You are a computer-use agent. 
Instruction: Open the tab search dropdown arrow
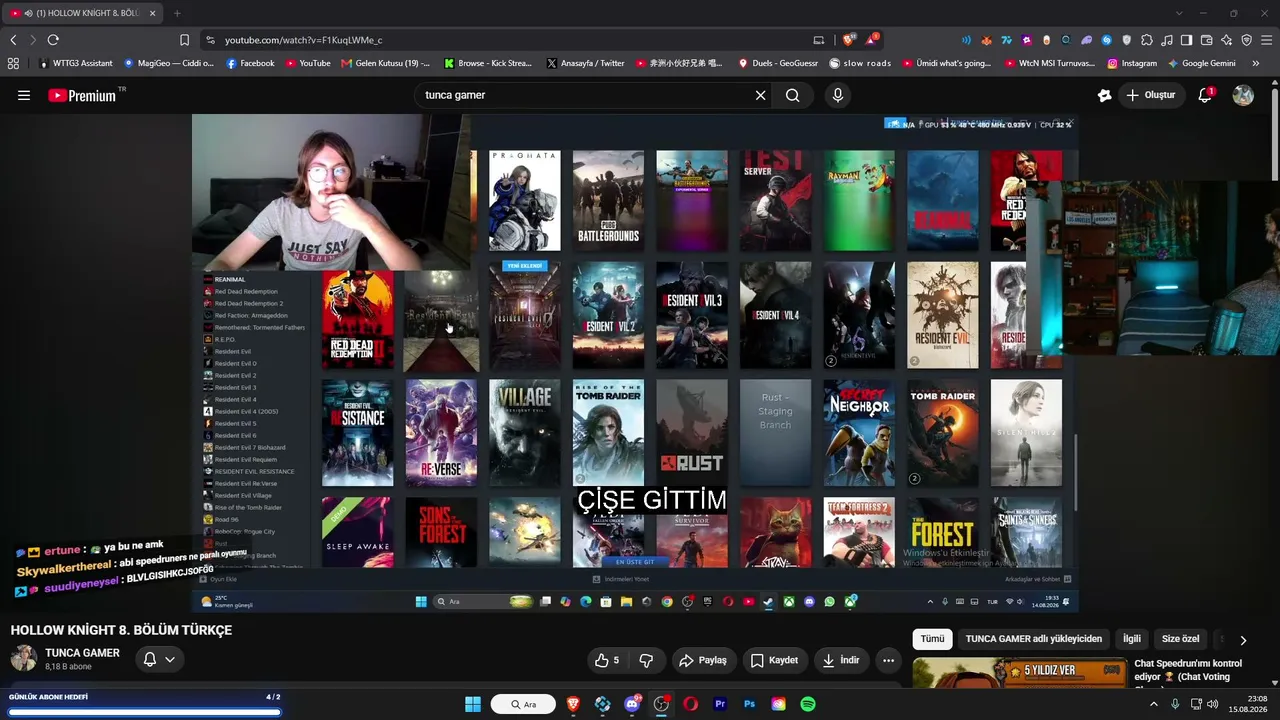[1179, 13]
